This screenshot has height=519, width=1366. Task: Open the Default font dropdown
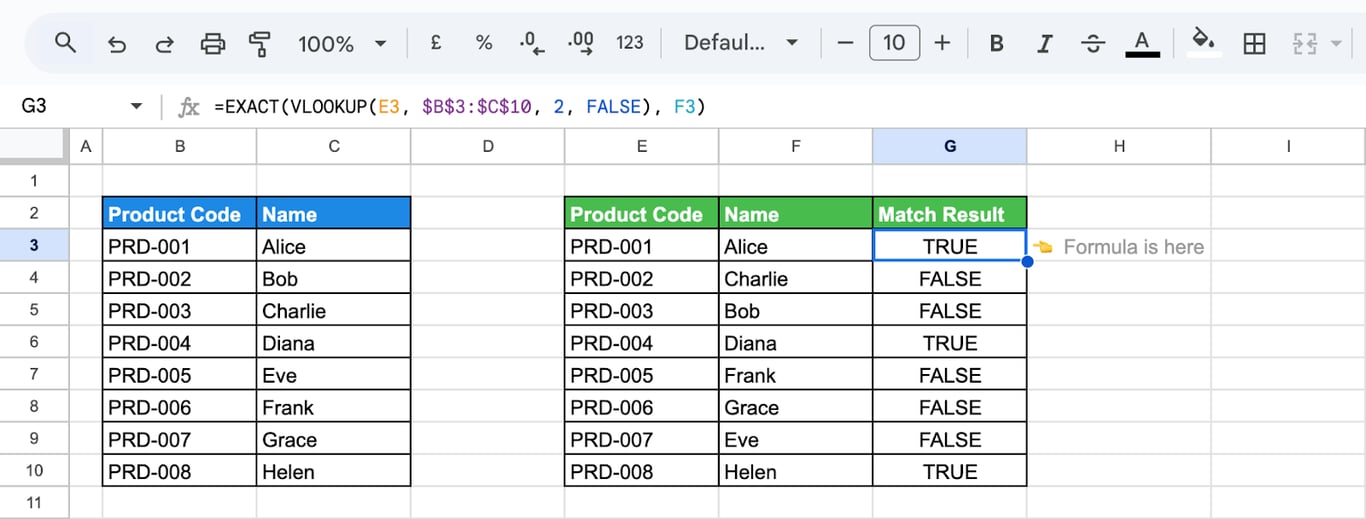point(741,43)
